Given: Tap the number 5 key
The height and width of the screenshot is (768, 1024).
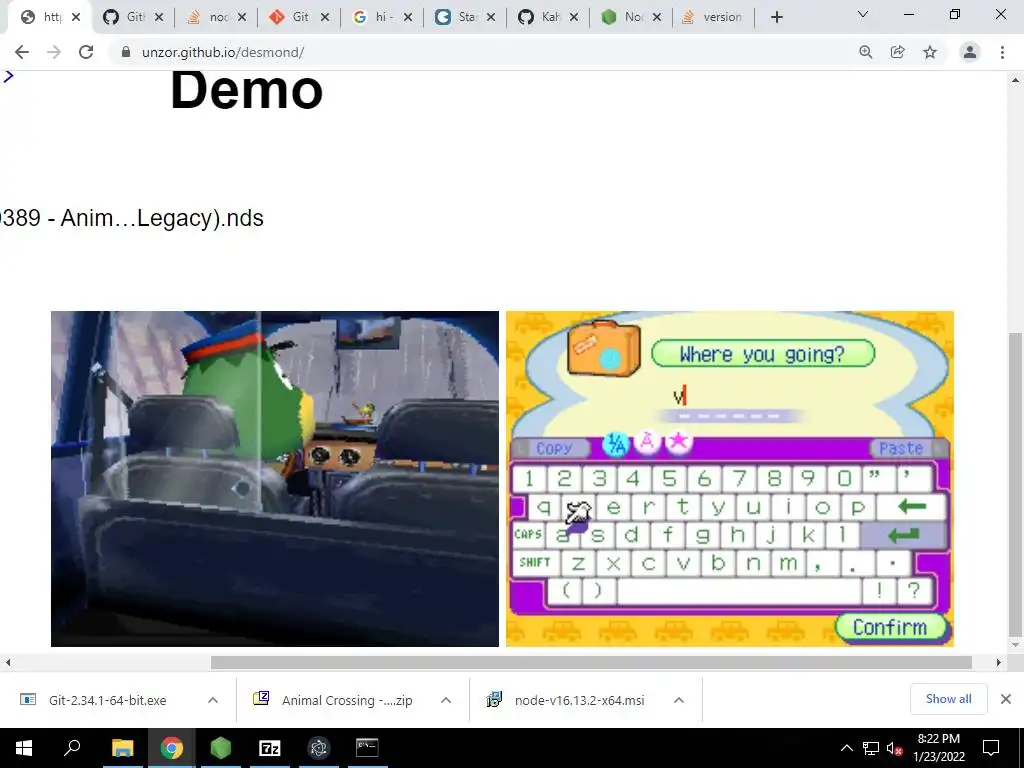Looking at the screenshot, I should [669, 479].
